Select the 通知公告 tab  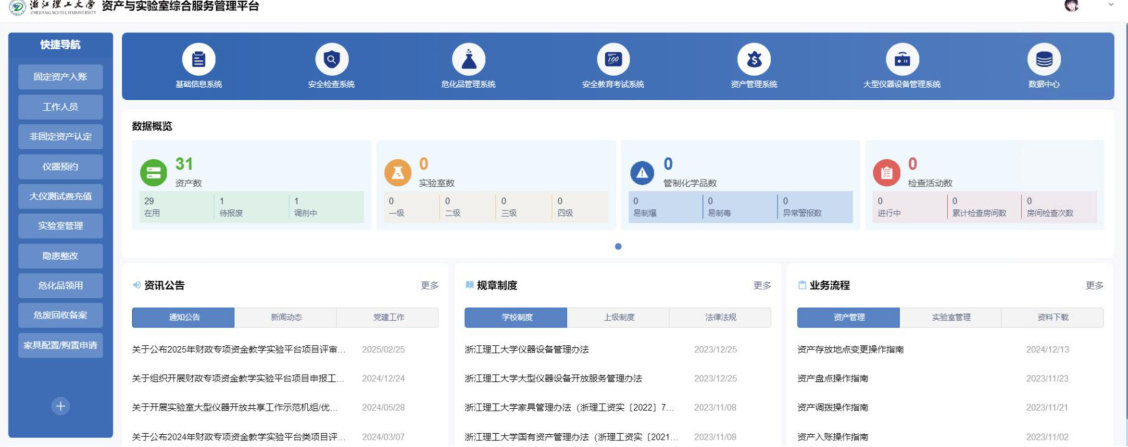click(183, 317)
